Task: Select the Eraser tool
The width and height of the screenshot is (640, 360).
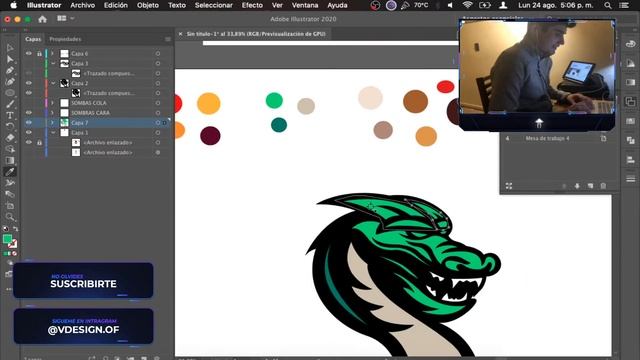Action: pos(10,138)
